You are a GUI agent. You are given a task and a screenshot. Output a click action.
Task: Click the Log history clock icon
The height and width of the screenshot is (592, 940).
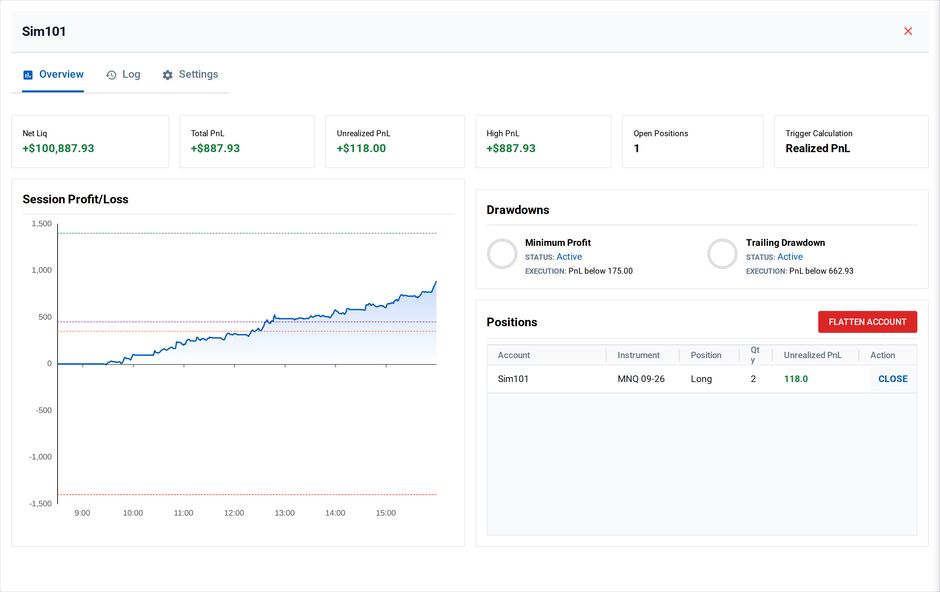[x=111, y=75]
